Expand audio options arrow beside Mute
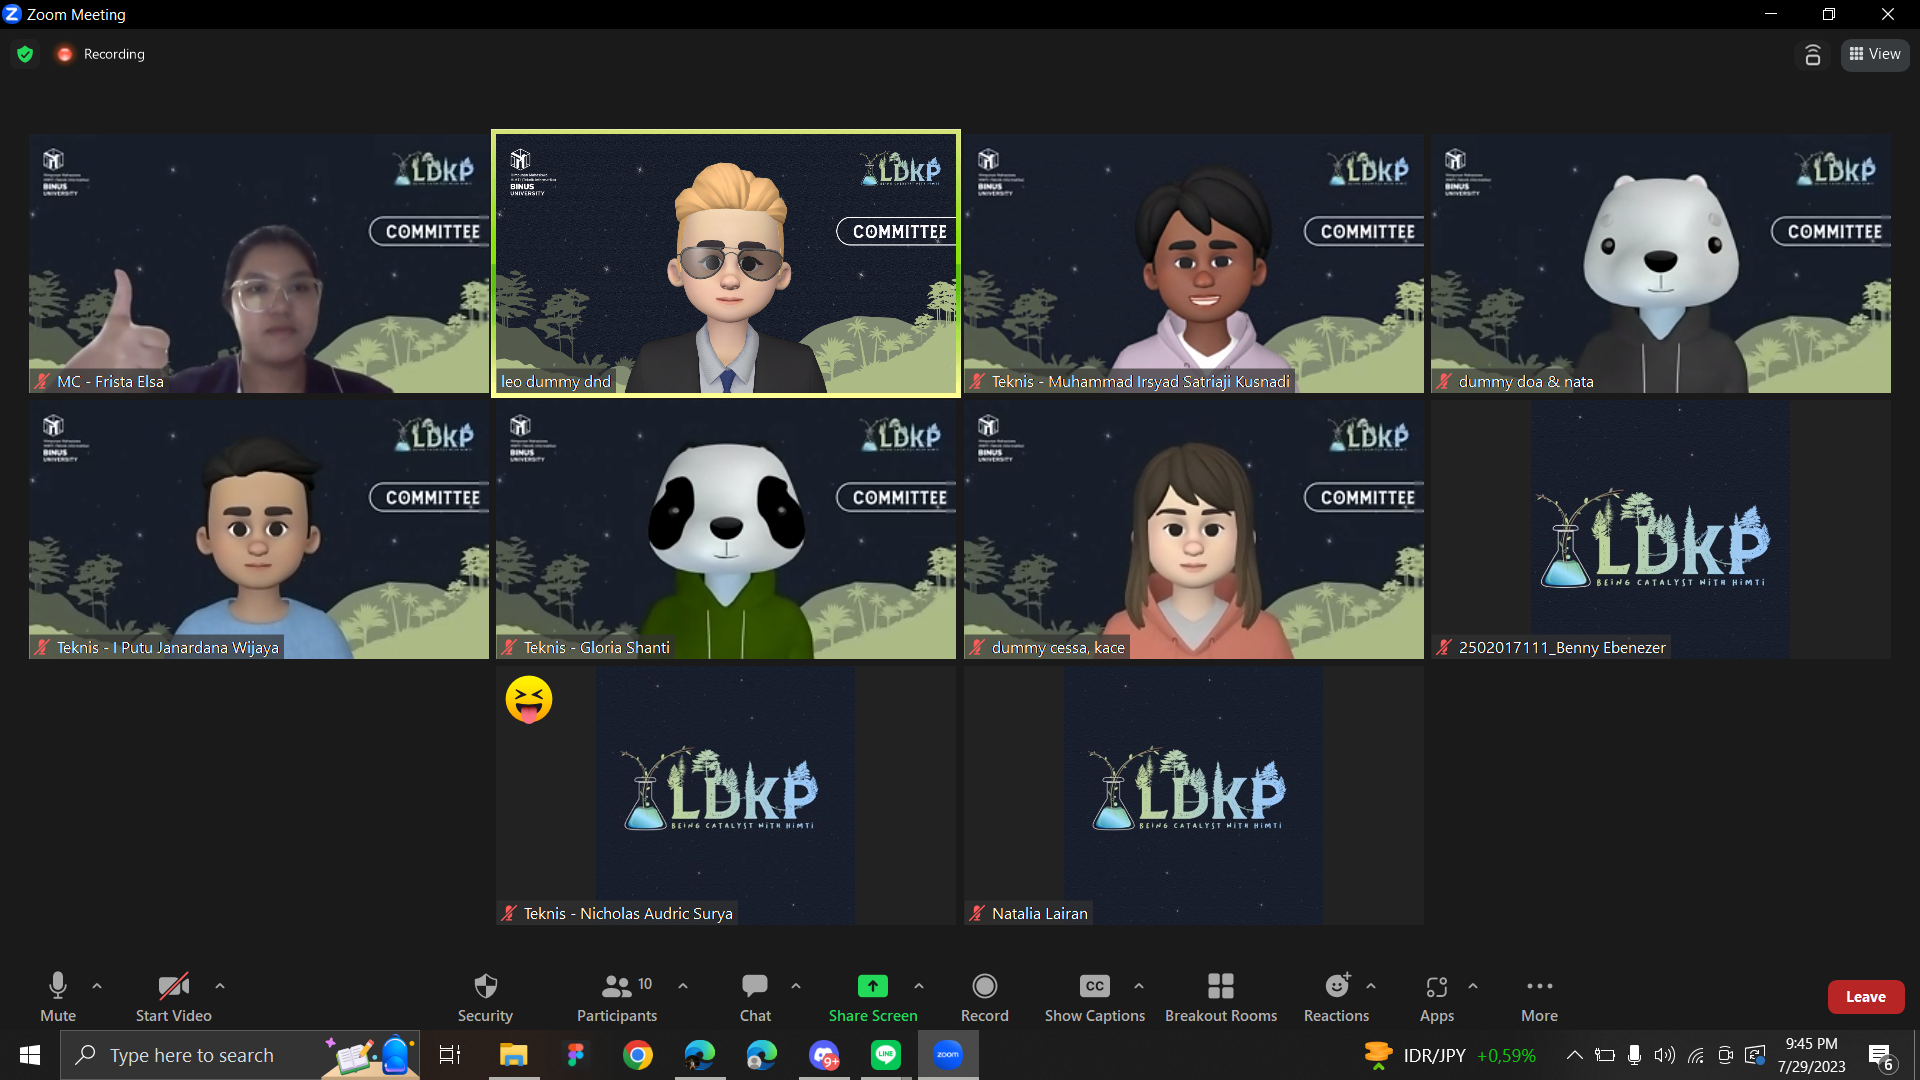 tap(97, 986)
